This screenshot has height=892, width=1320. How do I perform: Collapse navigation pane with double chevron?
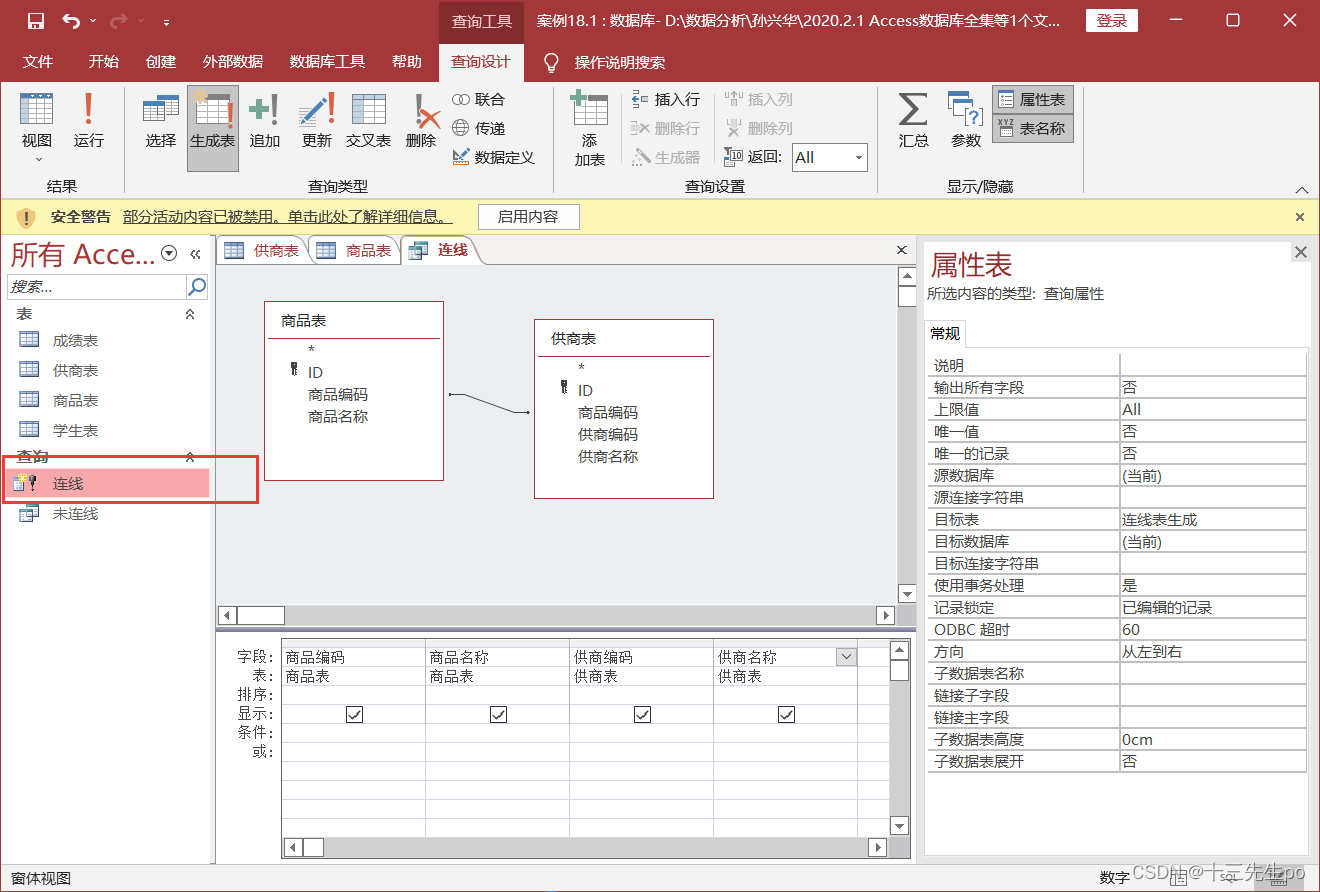tap(195, 254)
